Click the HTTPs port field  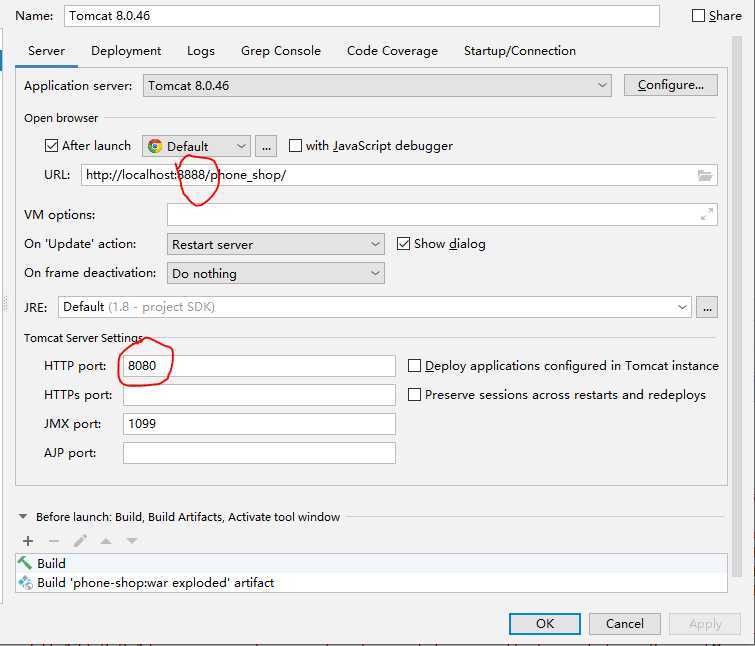259,395
